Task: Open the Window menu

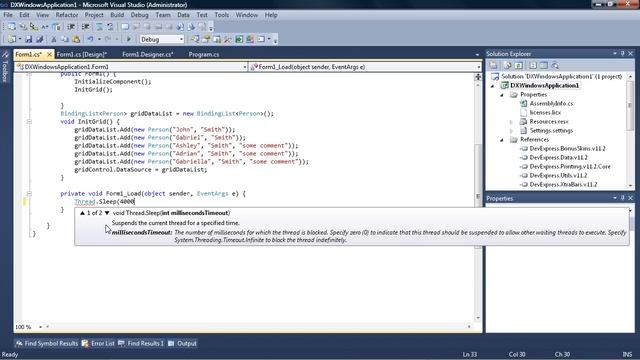Action: pos(247,15)
